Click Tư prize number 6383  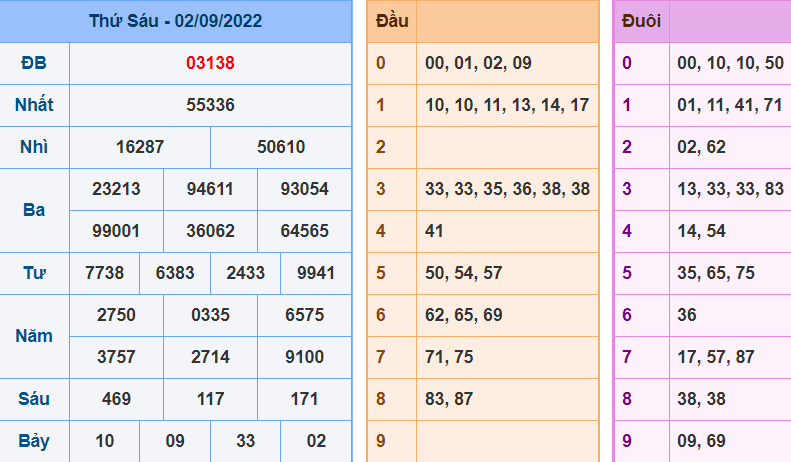tap(175, 273)
